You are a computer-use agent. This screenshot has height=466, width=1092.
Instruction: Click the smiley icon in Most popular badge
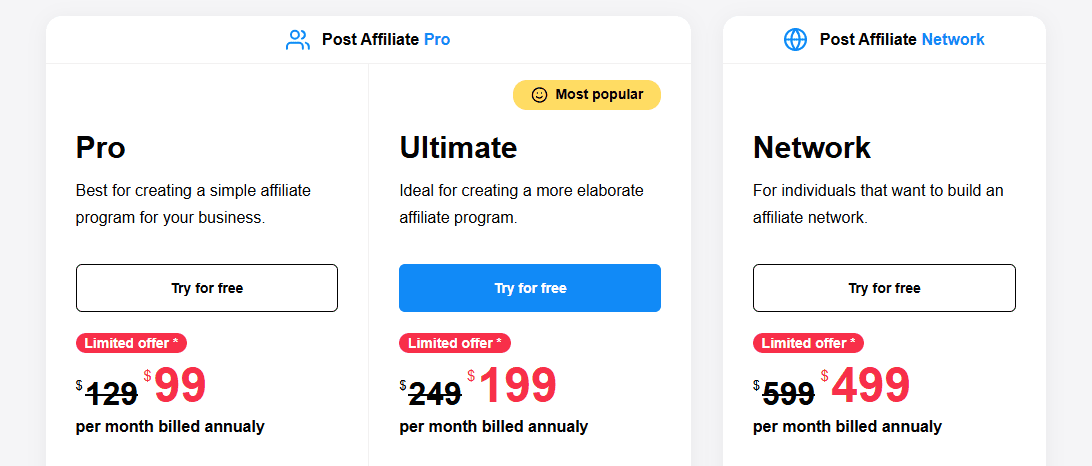[539, 95]
